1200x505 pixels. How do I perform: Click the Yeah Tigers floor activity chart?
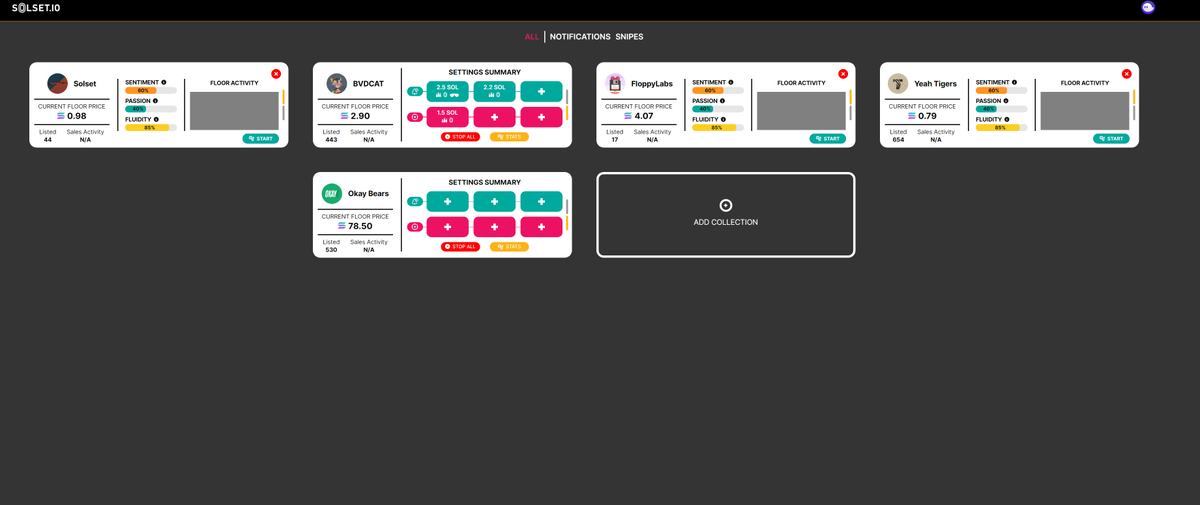click(x=1085, y=110)
